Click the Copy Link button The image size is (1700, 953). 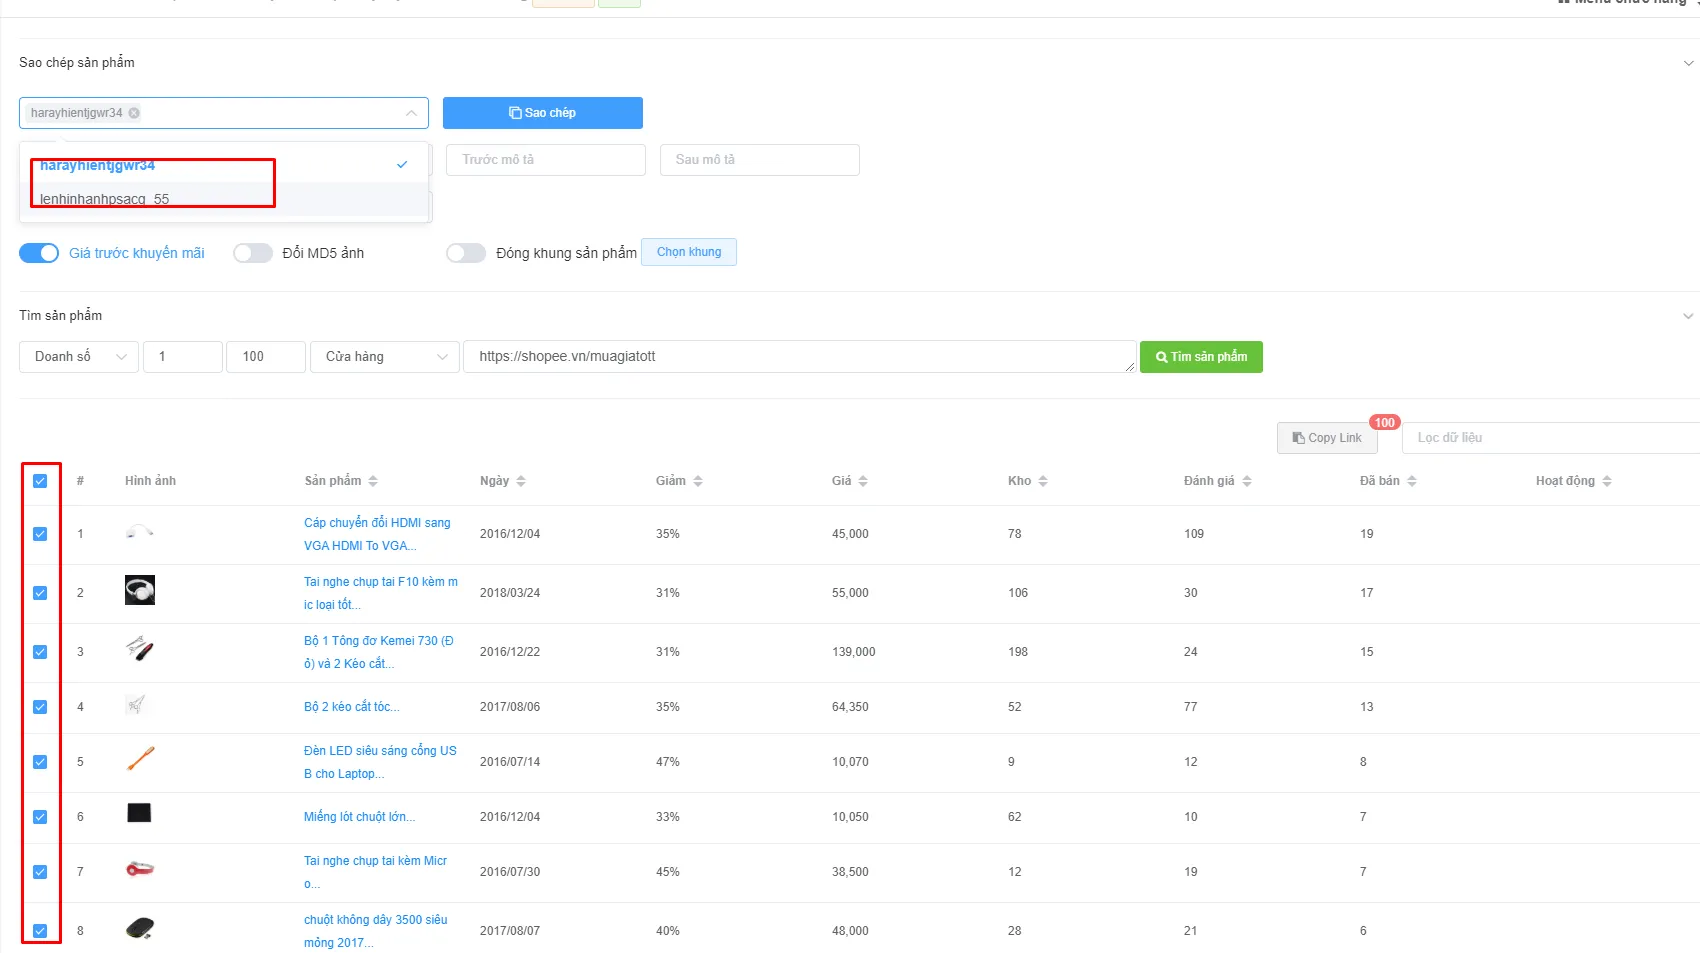[1327, 438]
